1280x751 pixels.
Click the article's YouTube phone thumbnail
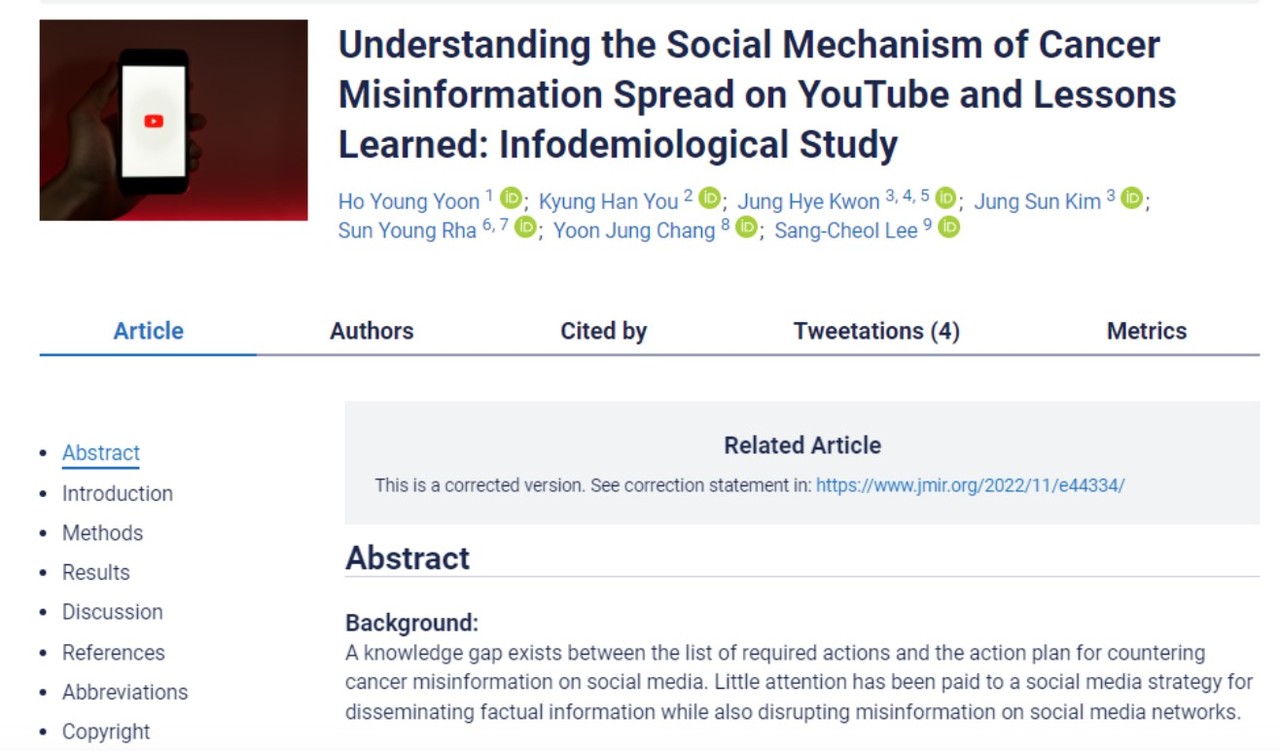[x=174, y=120]
